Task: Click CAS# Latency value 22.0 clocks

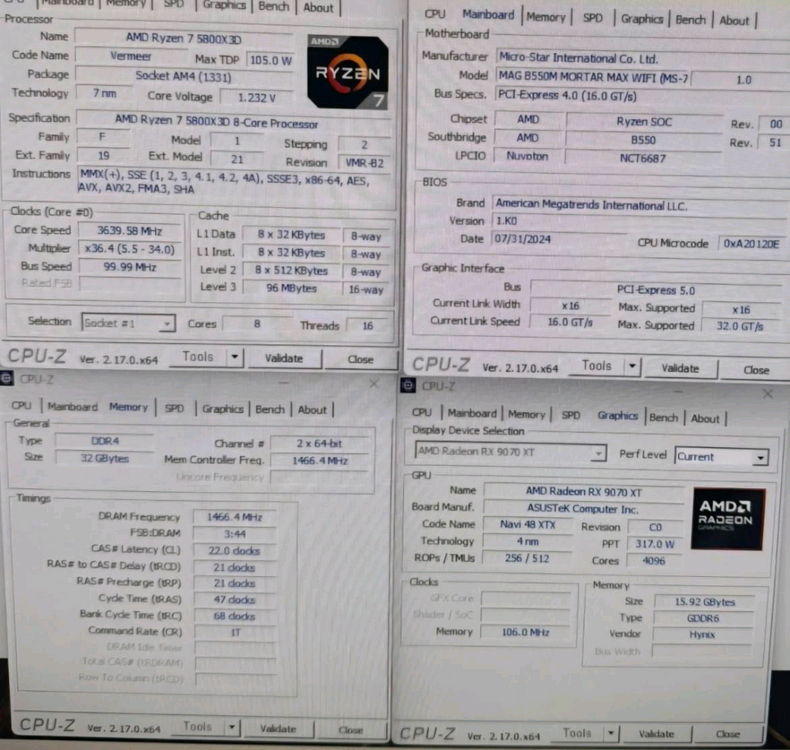Action: [x=234, y=551]
